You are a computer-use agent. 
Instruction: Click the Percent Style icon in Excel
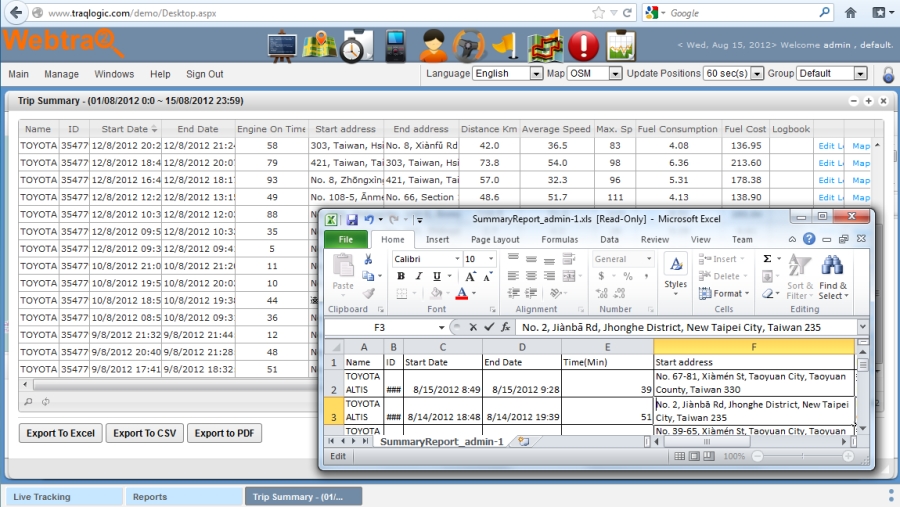628,276
